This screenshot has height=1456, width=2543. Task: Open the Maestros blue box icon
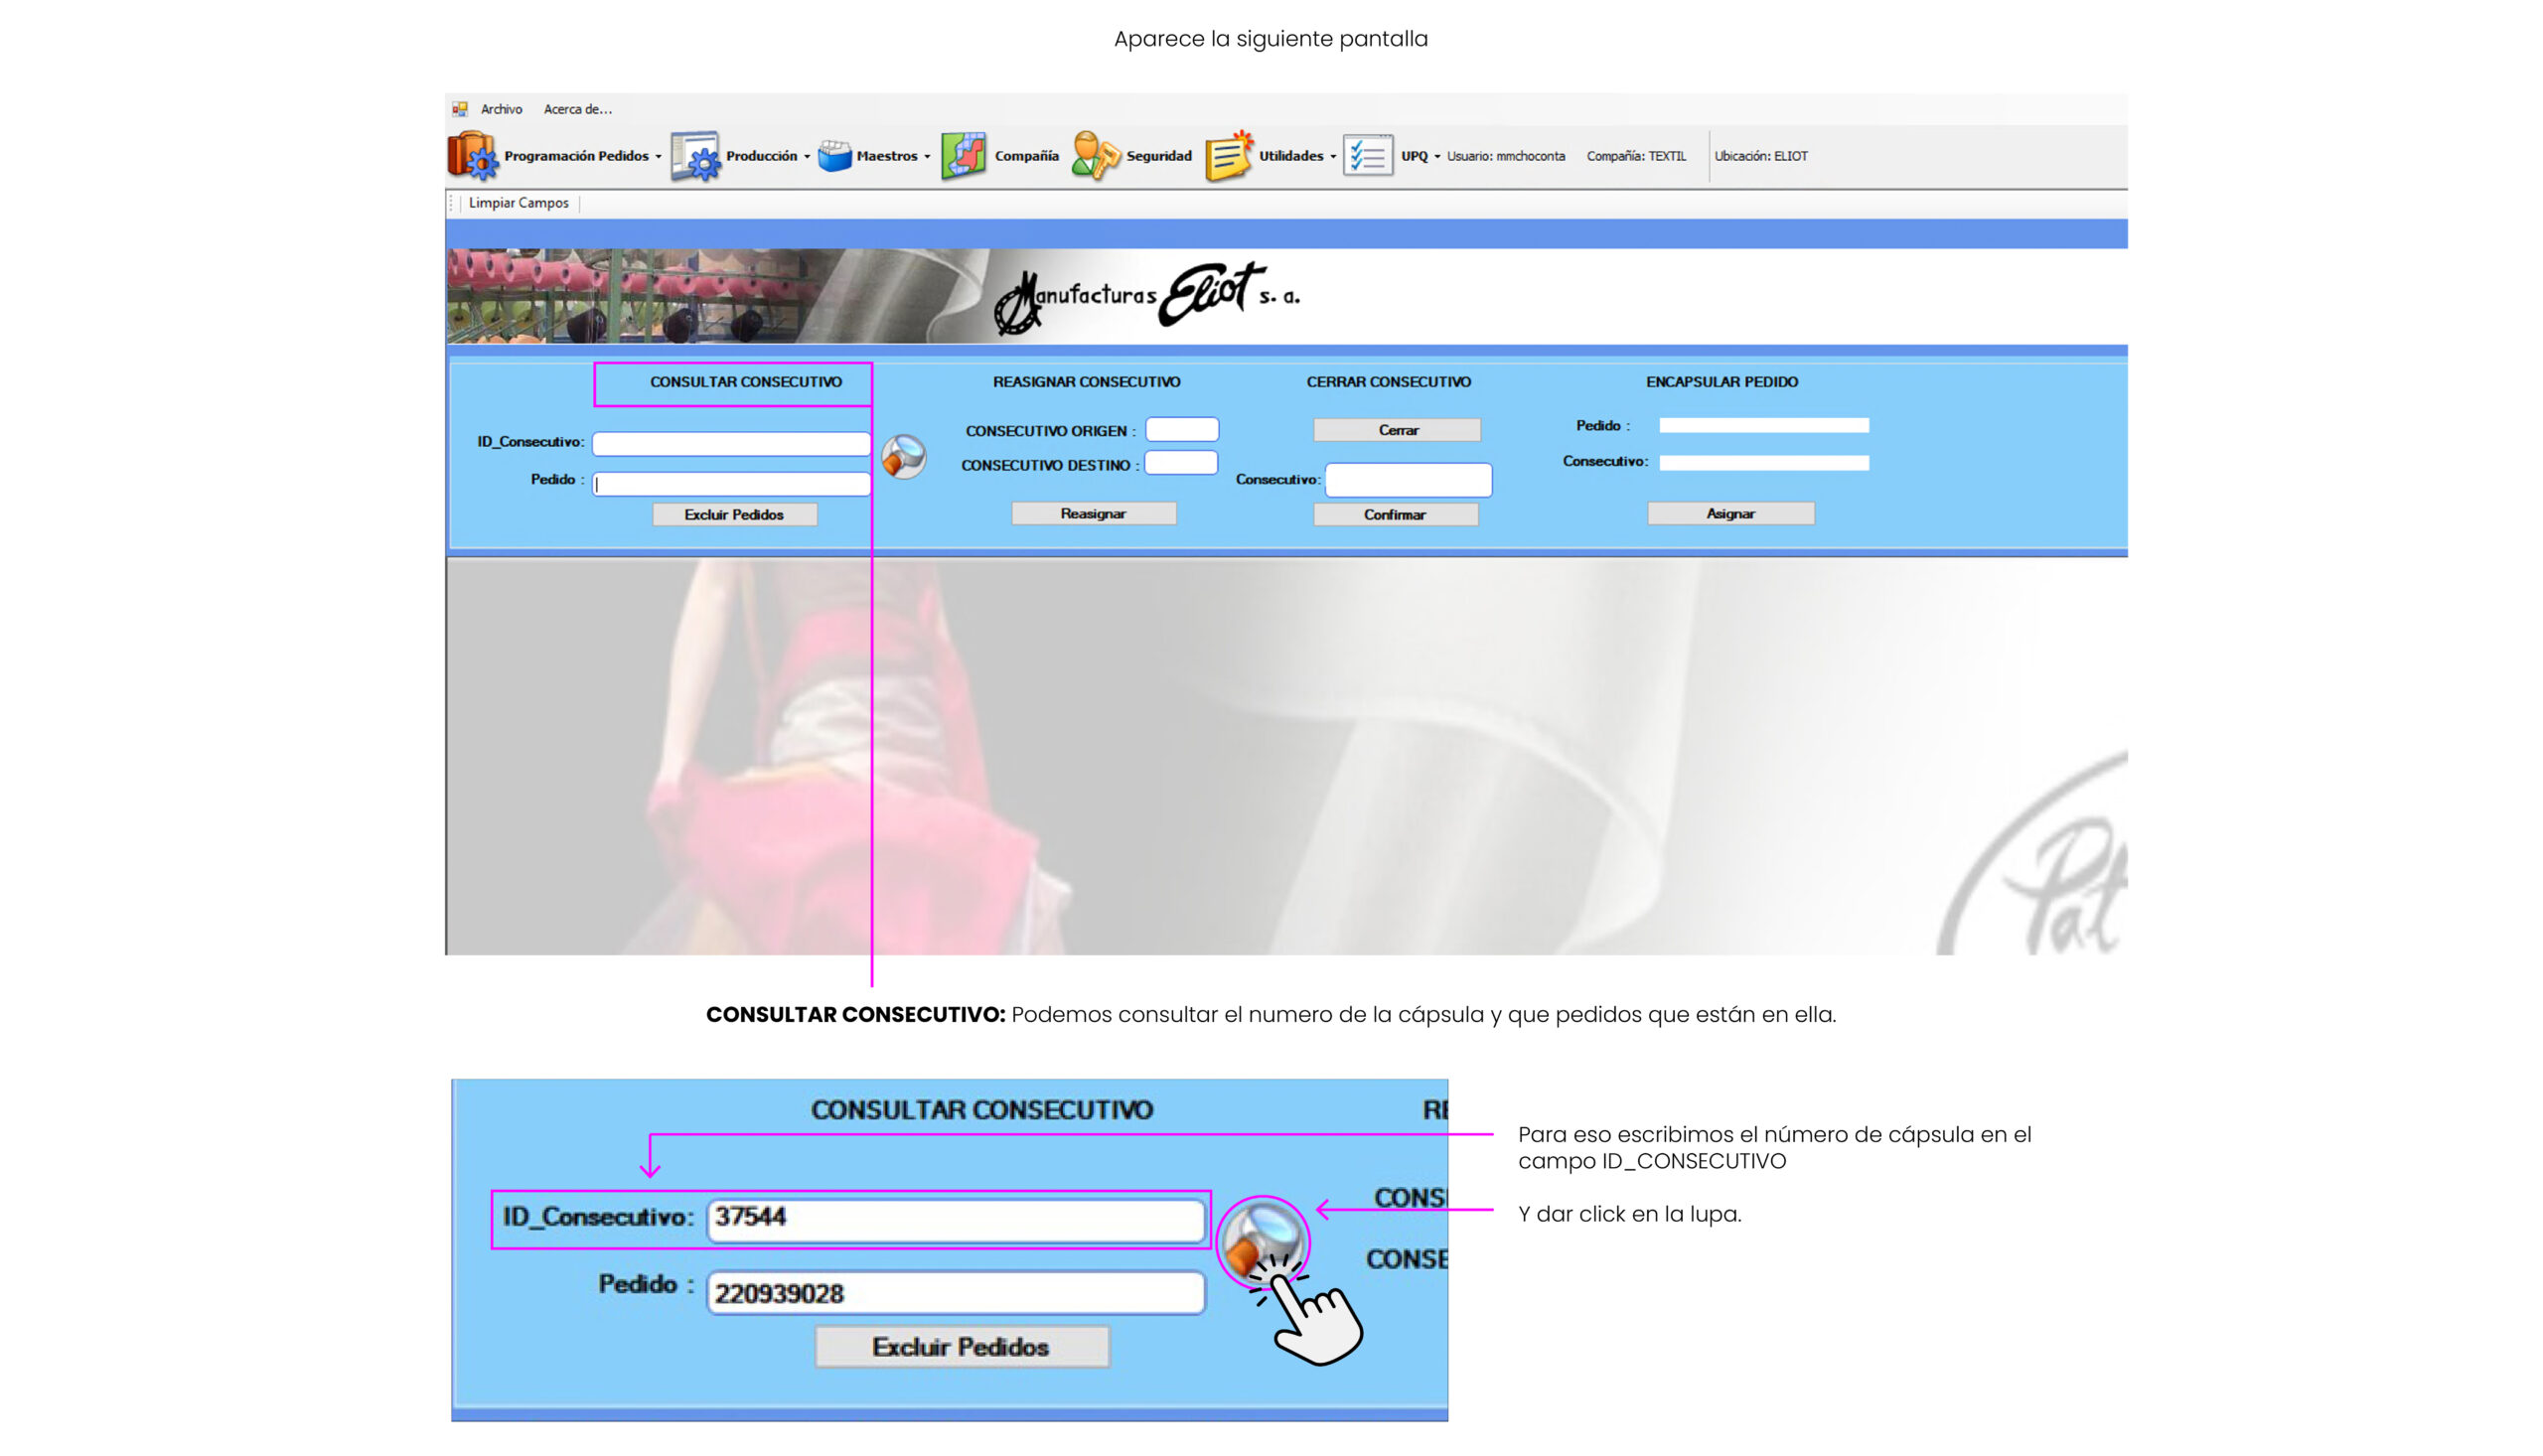click(834, 156)
